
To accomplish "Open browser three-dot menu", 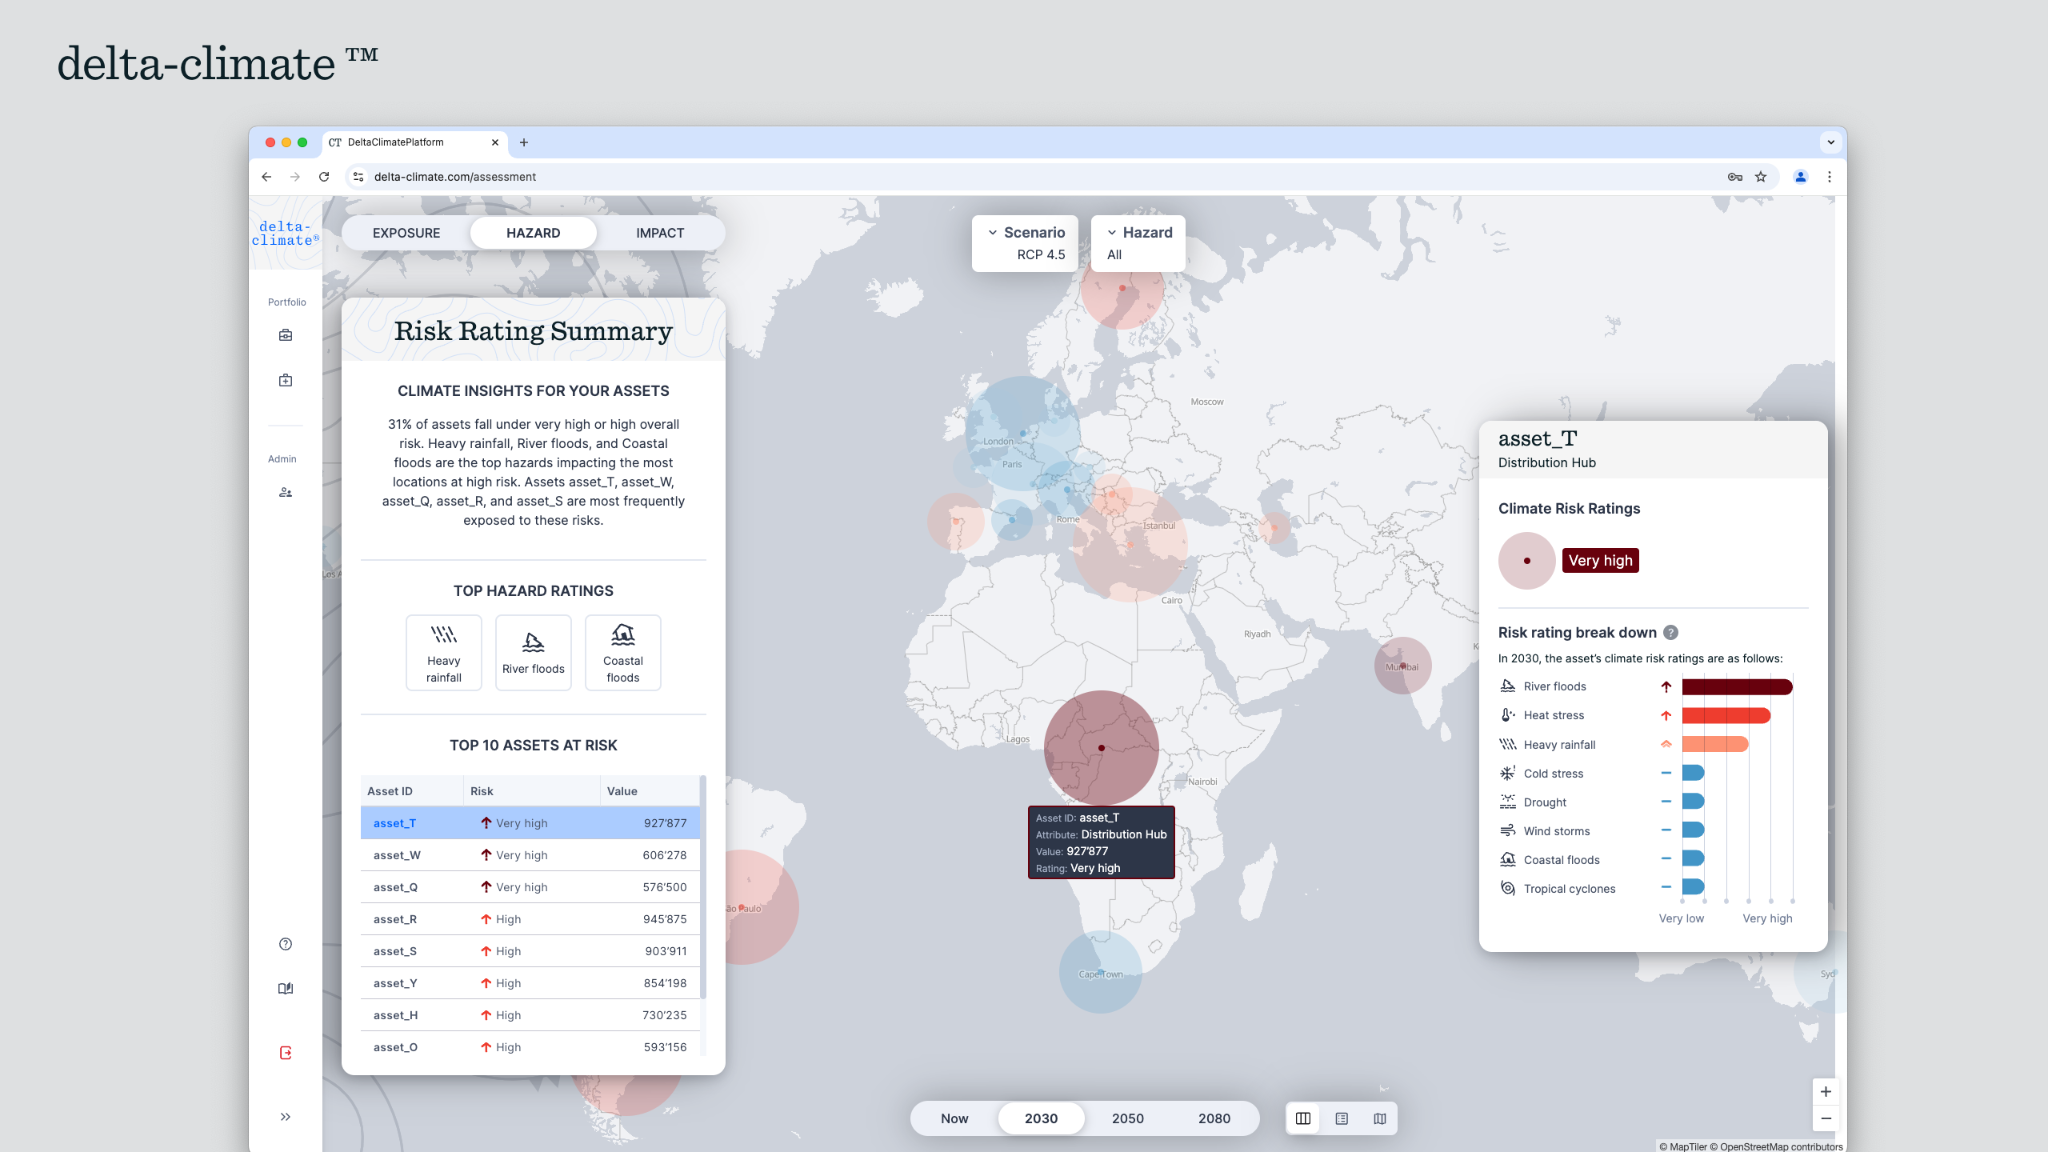I will pyautogui.click(x=1829, y=177).
